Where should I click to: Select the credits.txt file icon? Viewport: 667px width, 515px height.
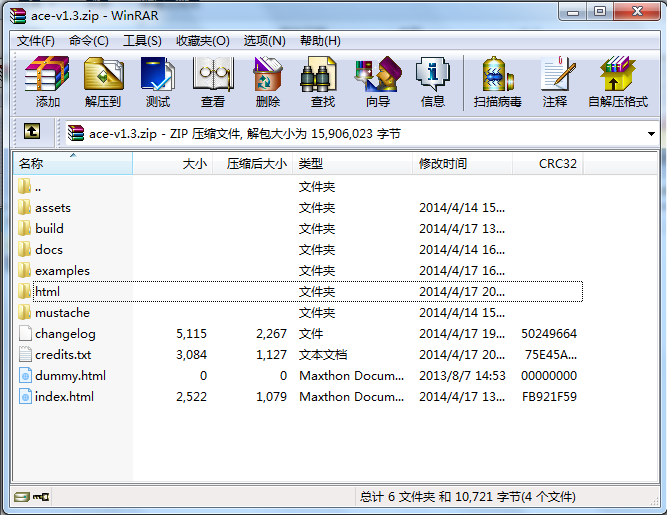pyautogui.click(x=25, y=354)
